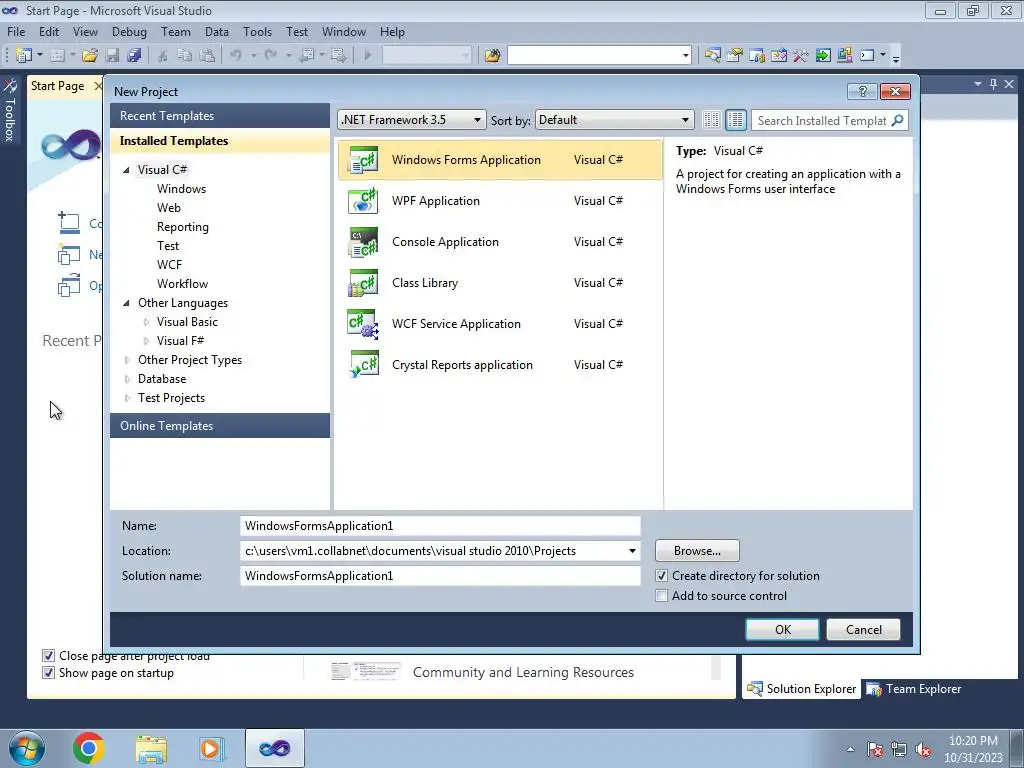Screen dimensions: 1024x768
Task: Open the Recent Templates section
Action: (220, 116)
